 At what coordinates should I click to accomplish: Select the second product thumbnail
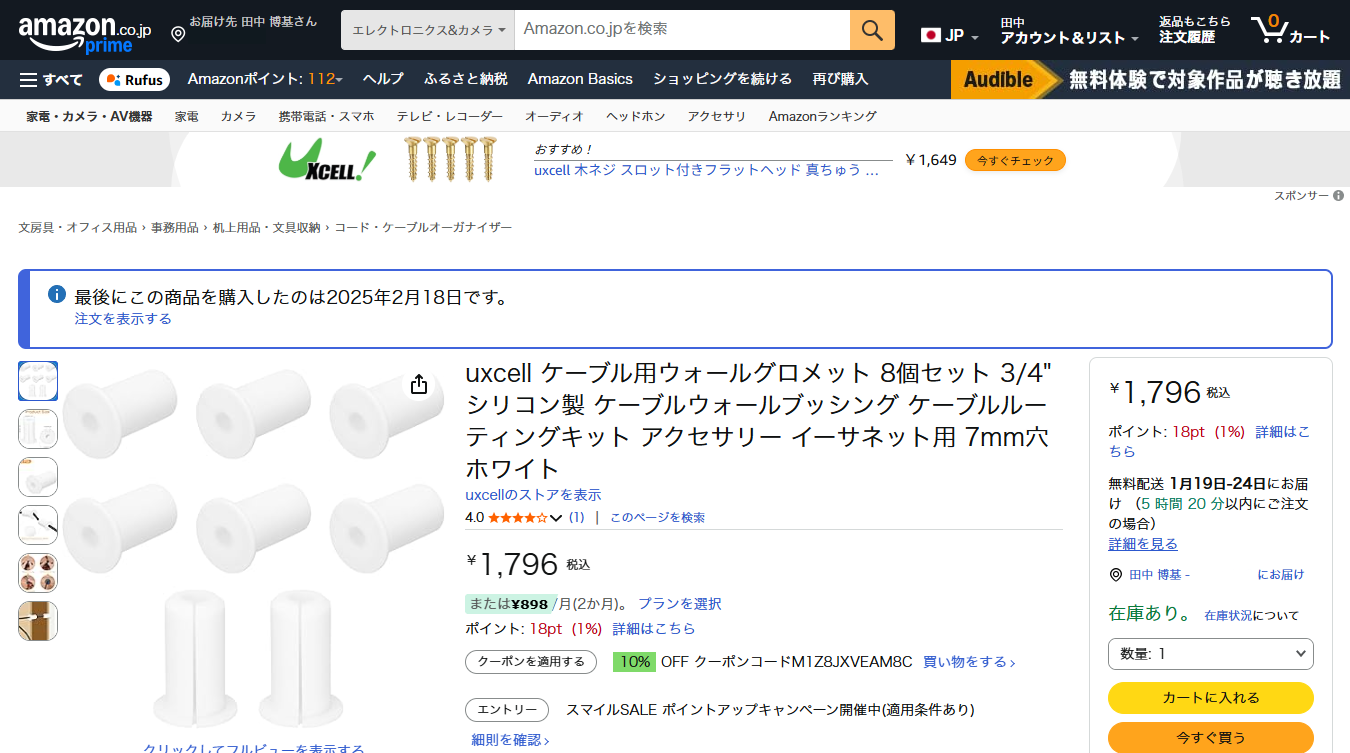coord(38,429)
